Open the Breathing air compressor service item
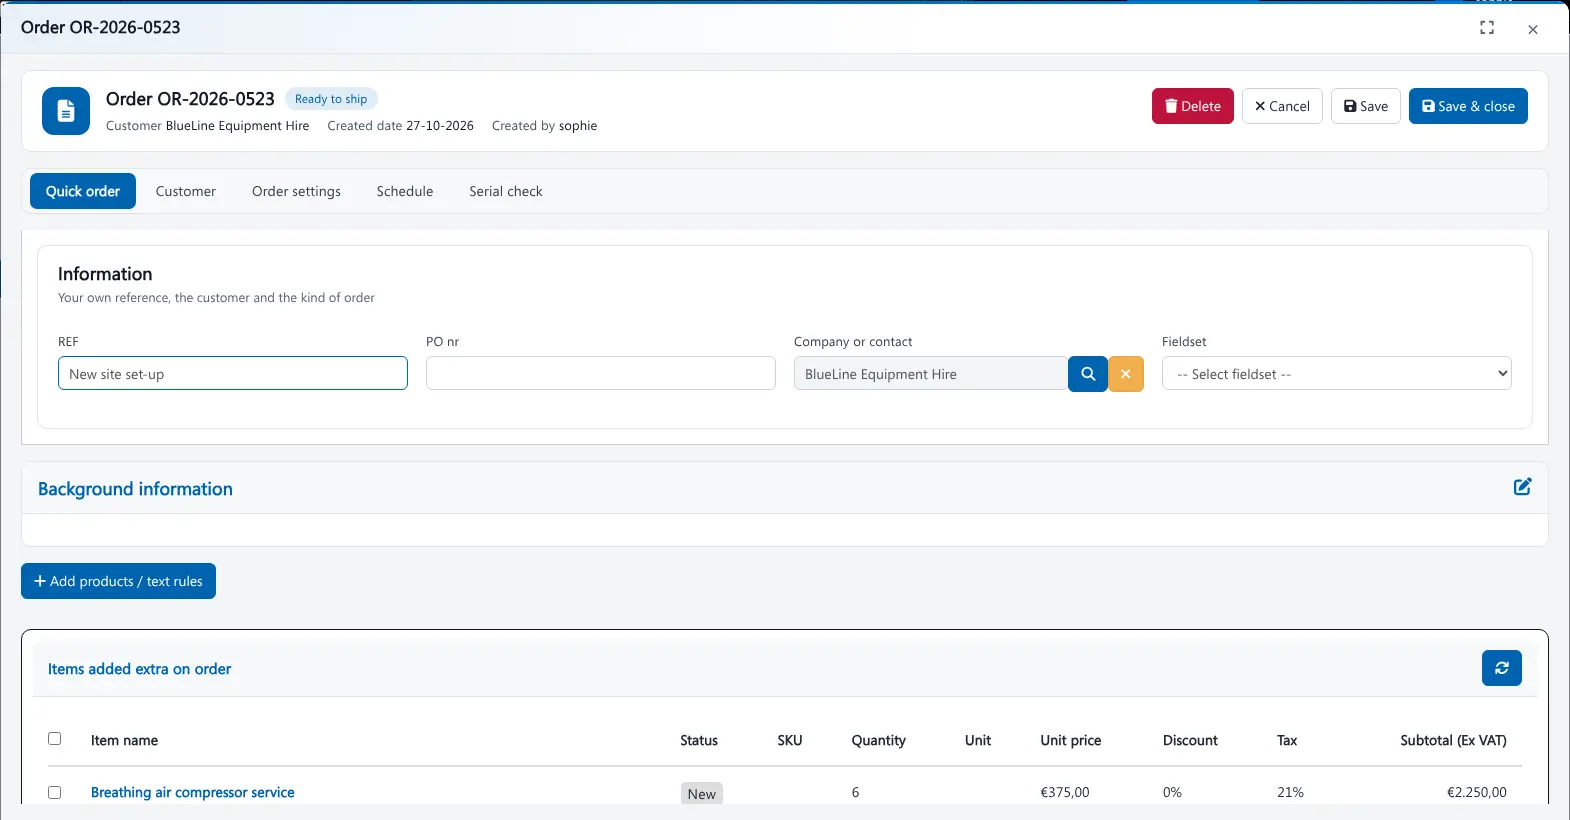Image resolution: width=1570 pixels, height=820 pixels. click(193, 792)
